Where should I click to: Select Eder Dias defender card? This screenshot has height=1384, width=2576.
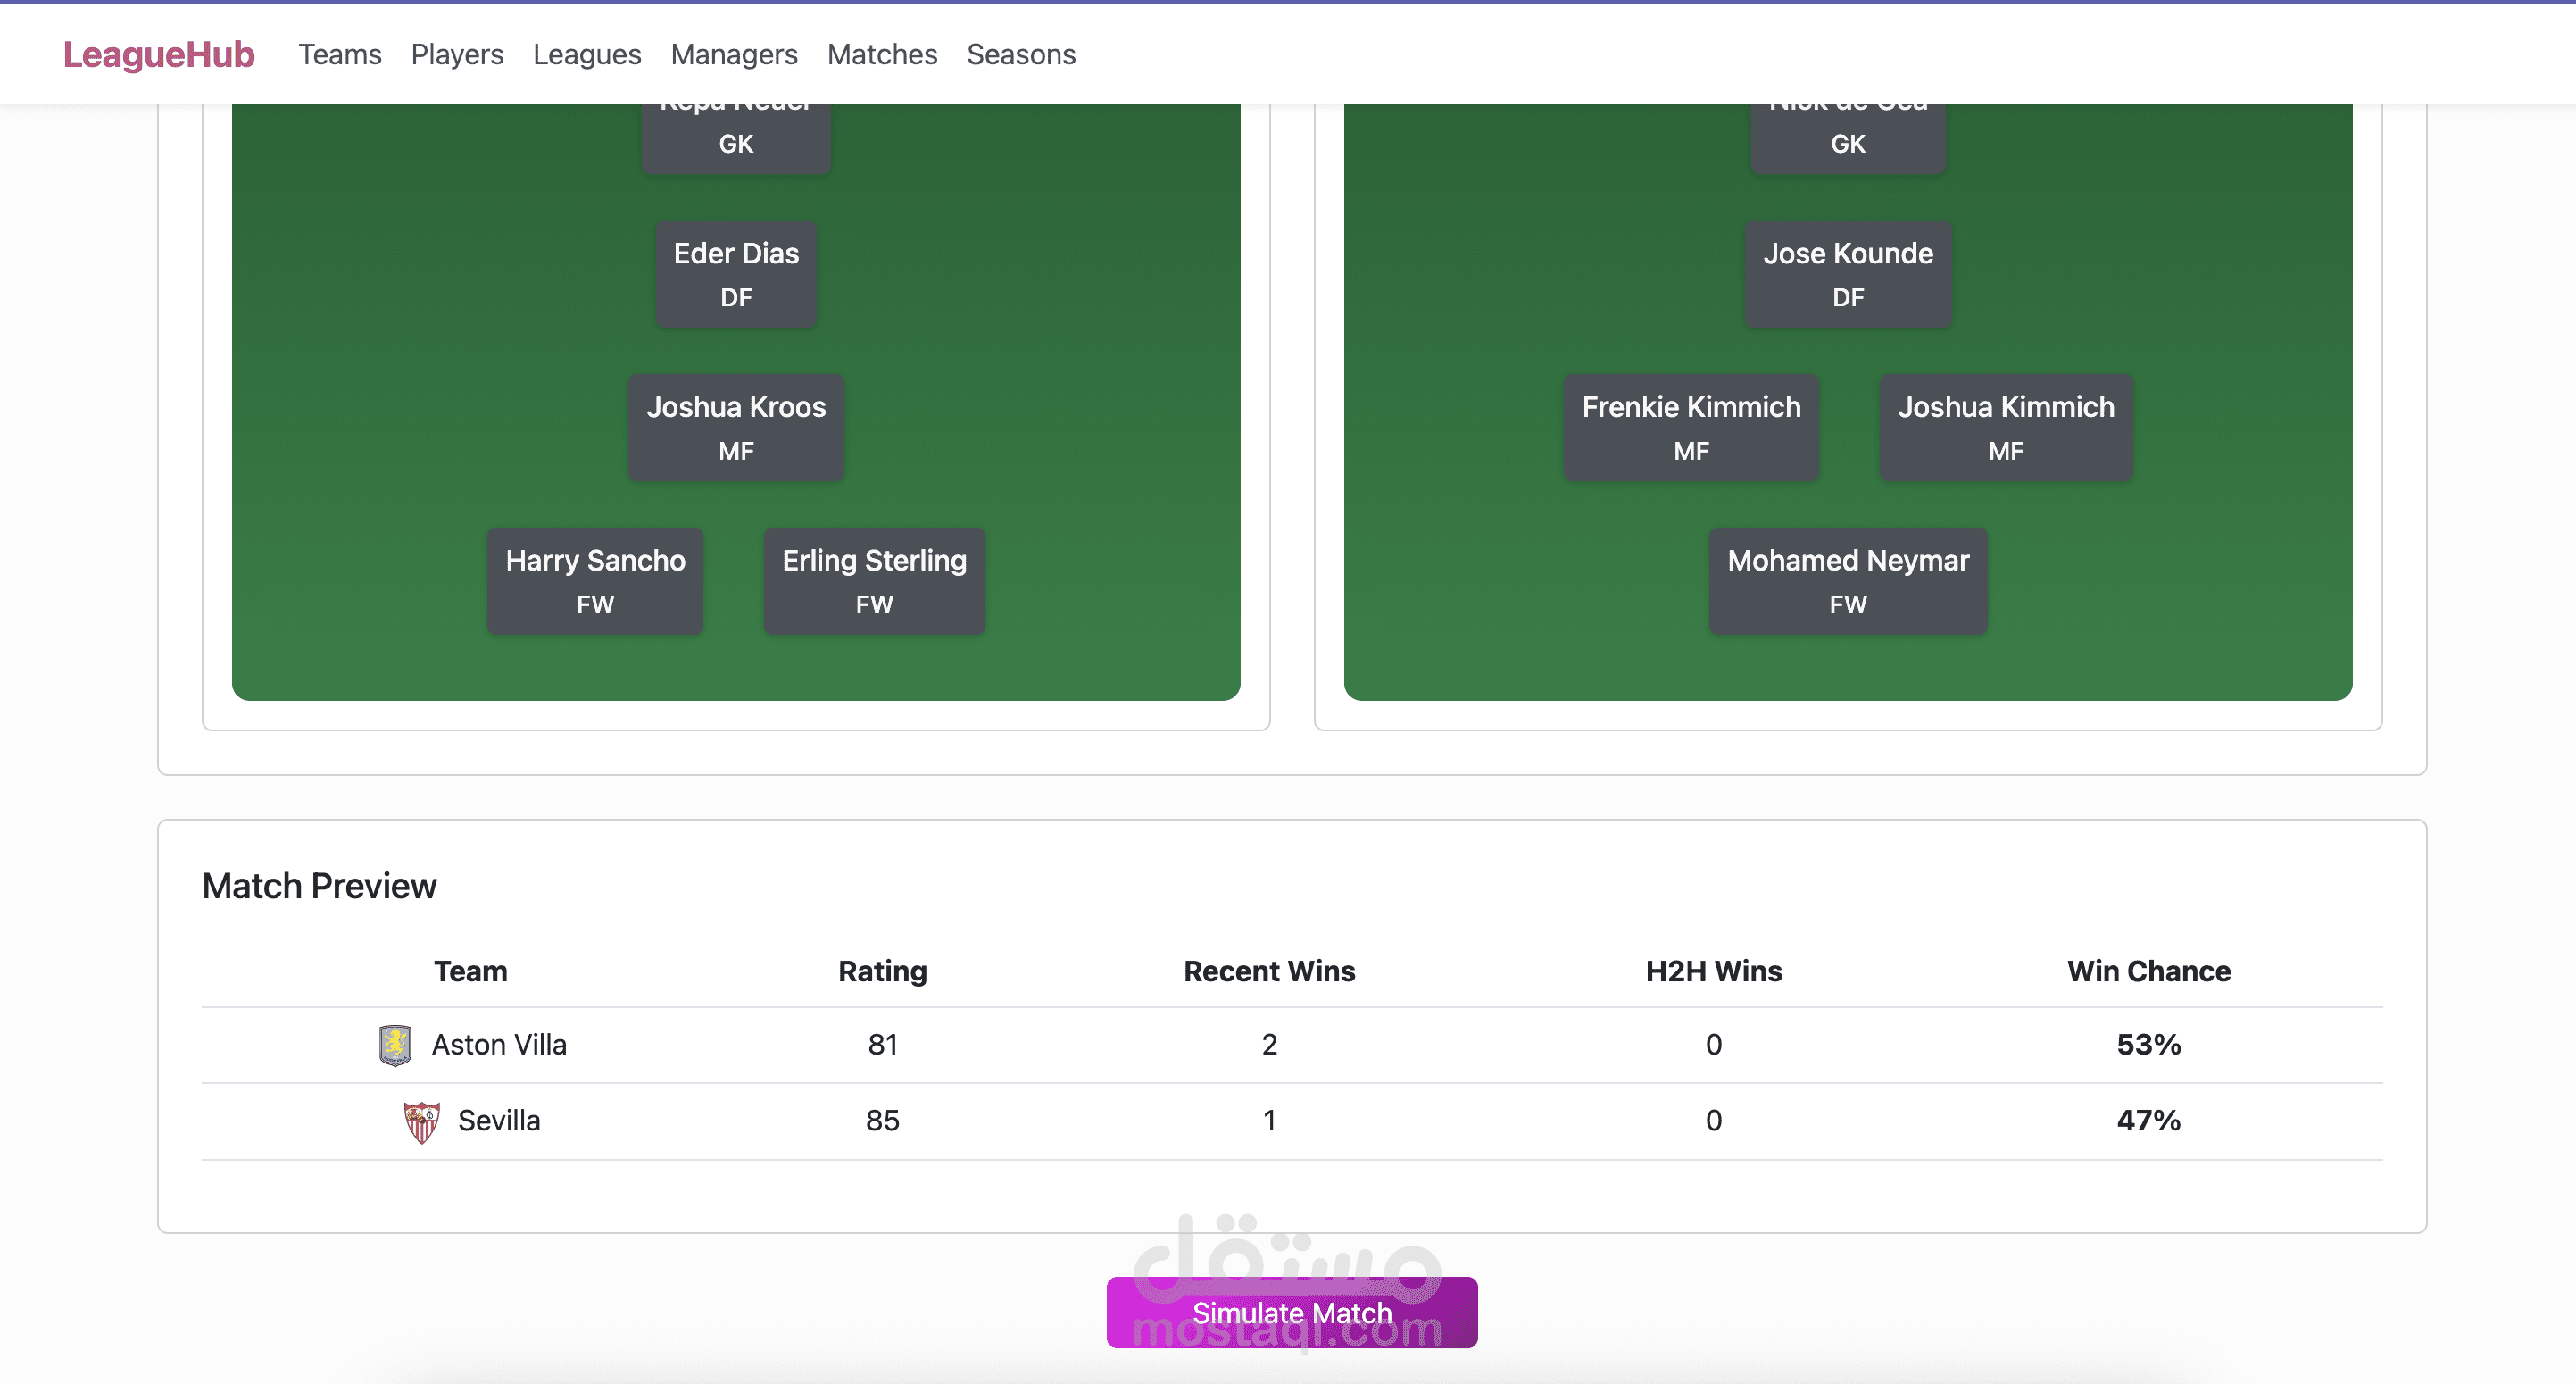736,274
